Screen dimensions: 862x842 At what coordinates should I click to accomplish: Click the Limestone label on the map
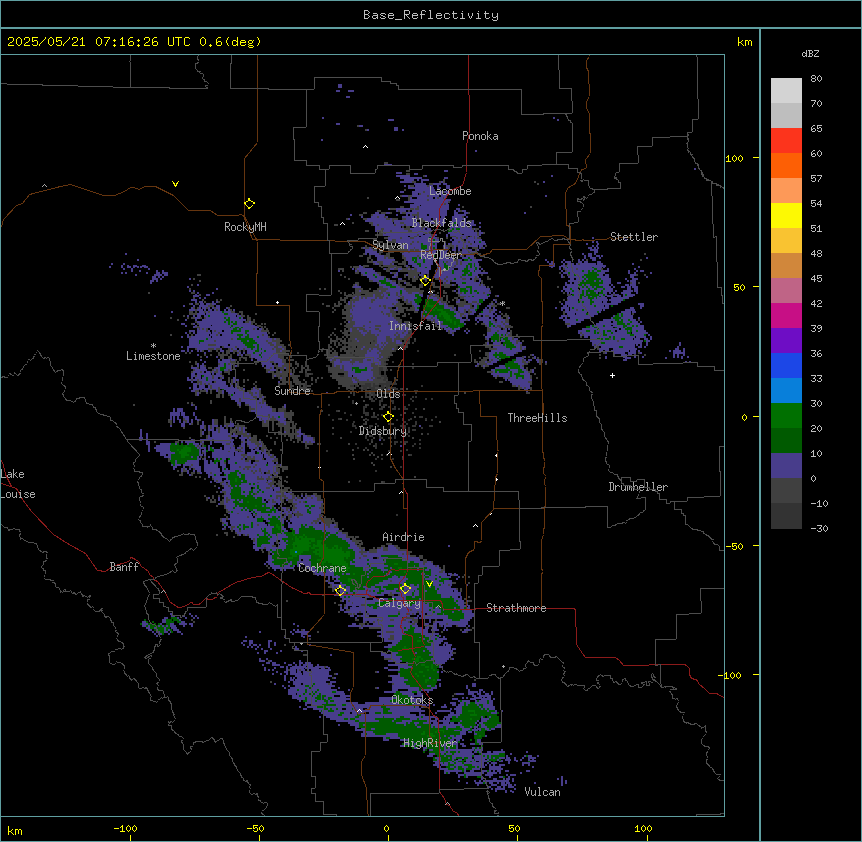pyautogui.click(x=153, y=356)
